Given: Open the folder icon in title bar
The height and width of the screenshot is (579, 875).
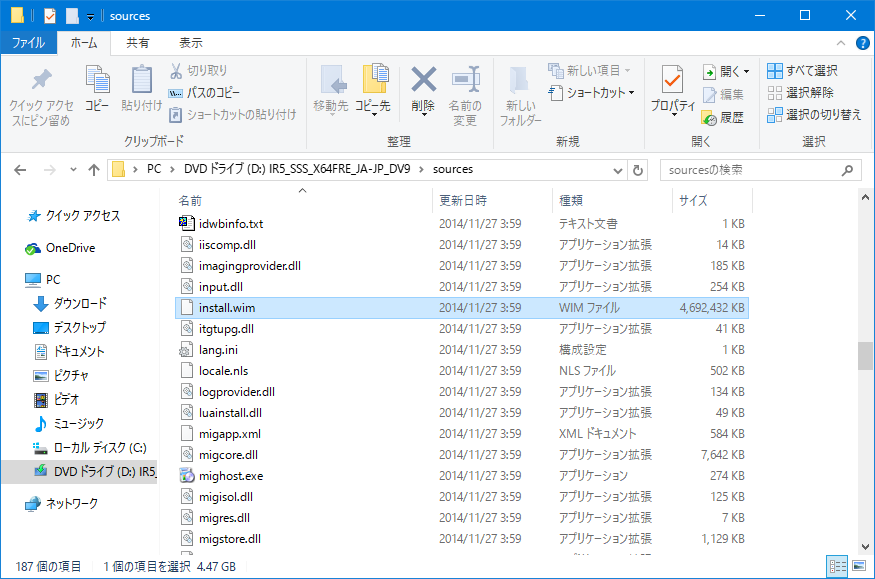Looking at the screenshot, I should click(x=17, y=16).
